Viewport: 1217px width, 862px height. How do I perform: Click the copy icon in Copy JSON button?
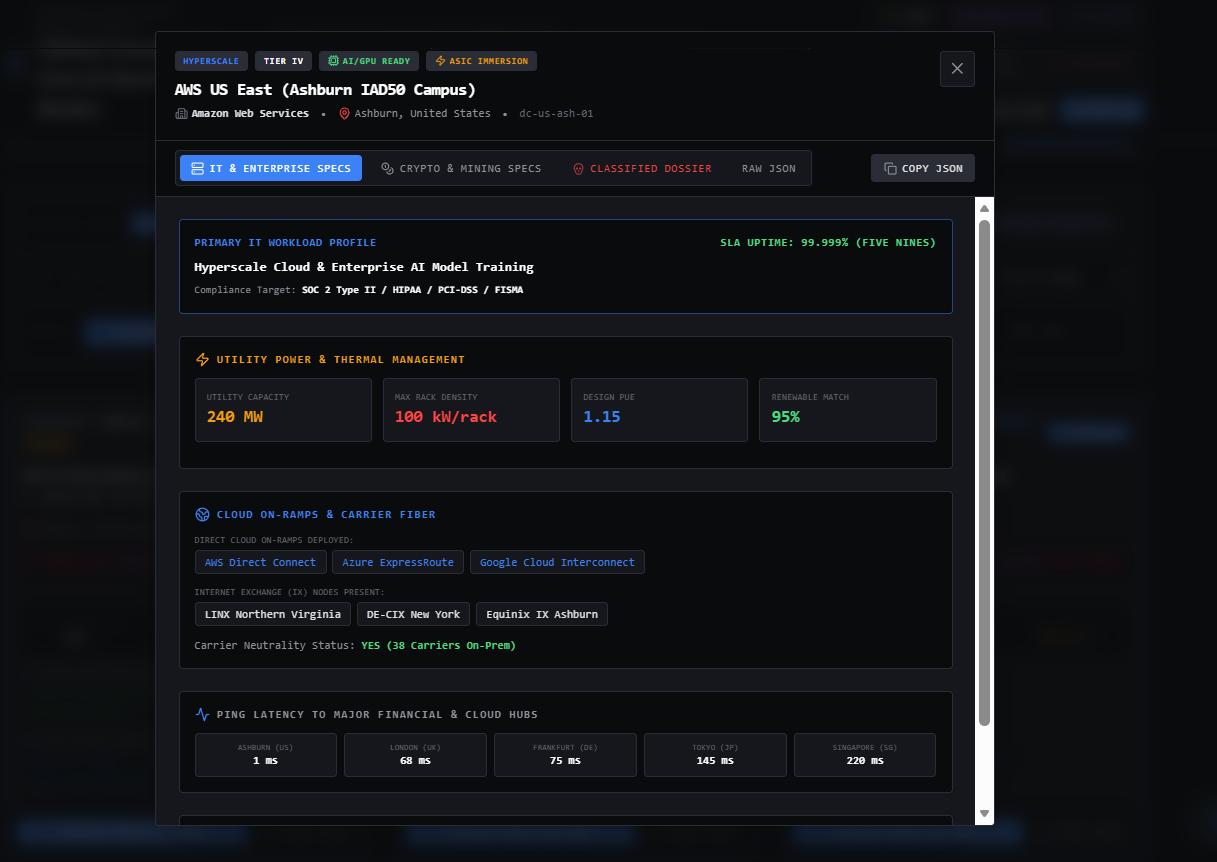(890, 169)
